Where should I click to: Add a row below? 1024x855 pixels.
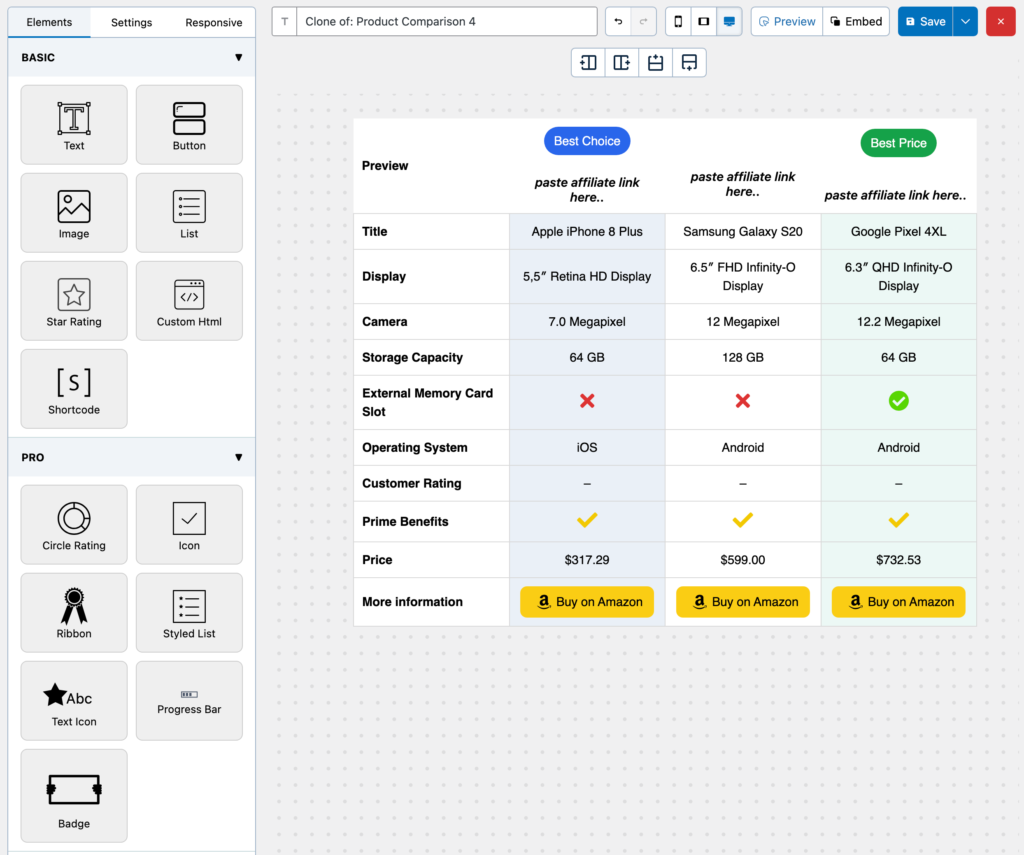[689, 63]
